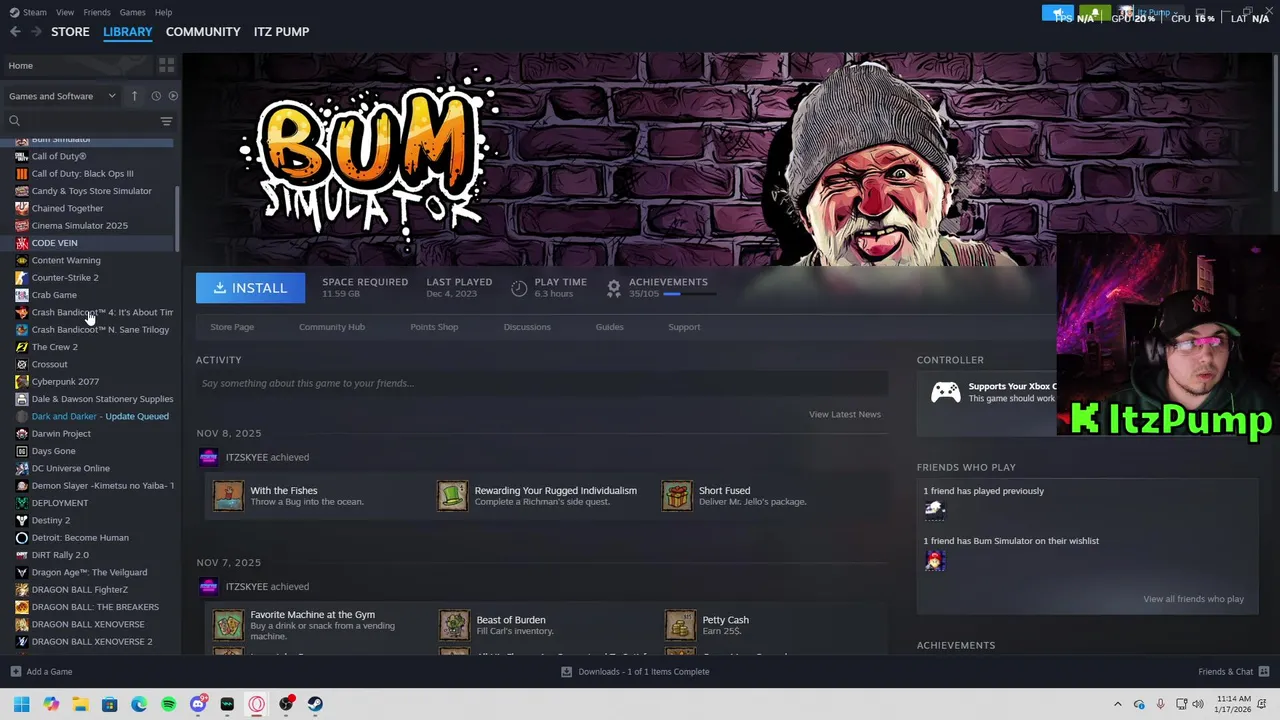Open Opera browser from the taskbar

[x=257, y=704]
